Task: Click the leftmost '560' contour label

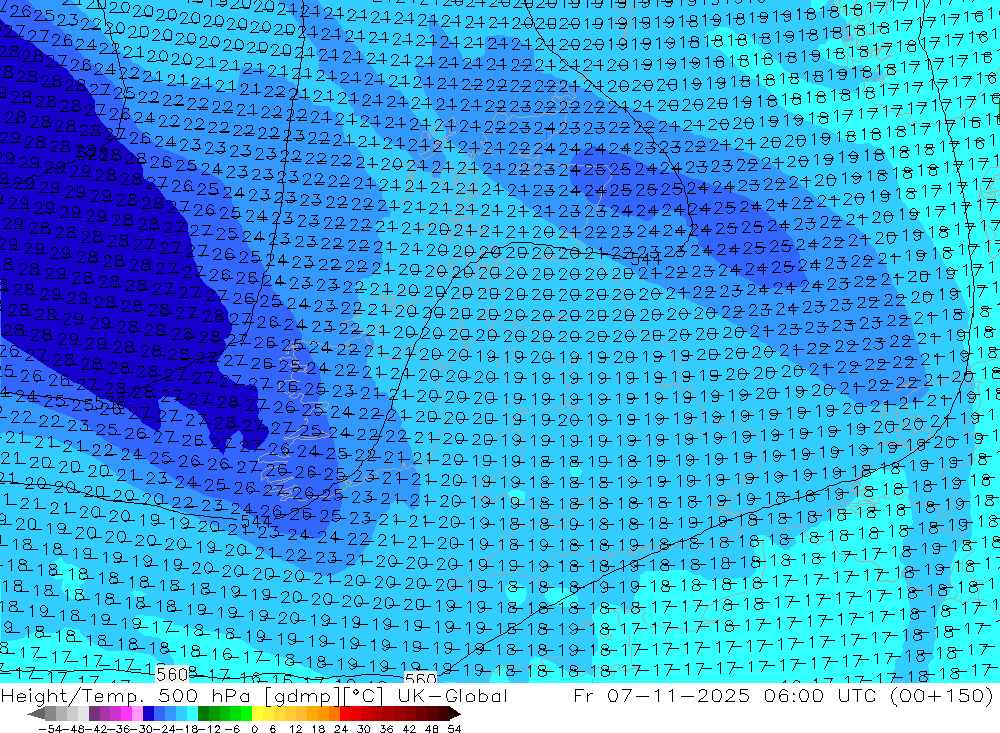Action: [x=172, y=674]
